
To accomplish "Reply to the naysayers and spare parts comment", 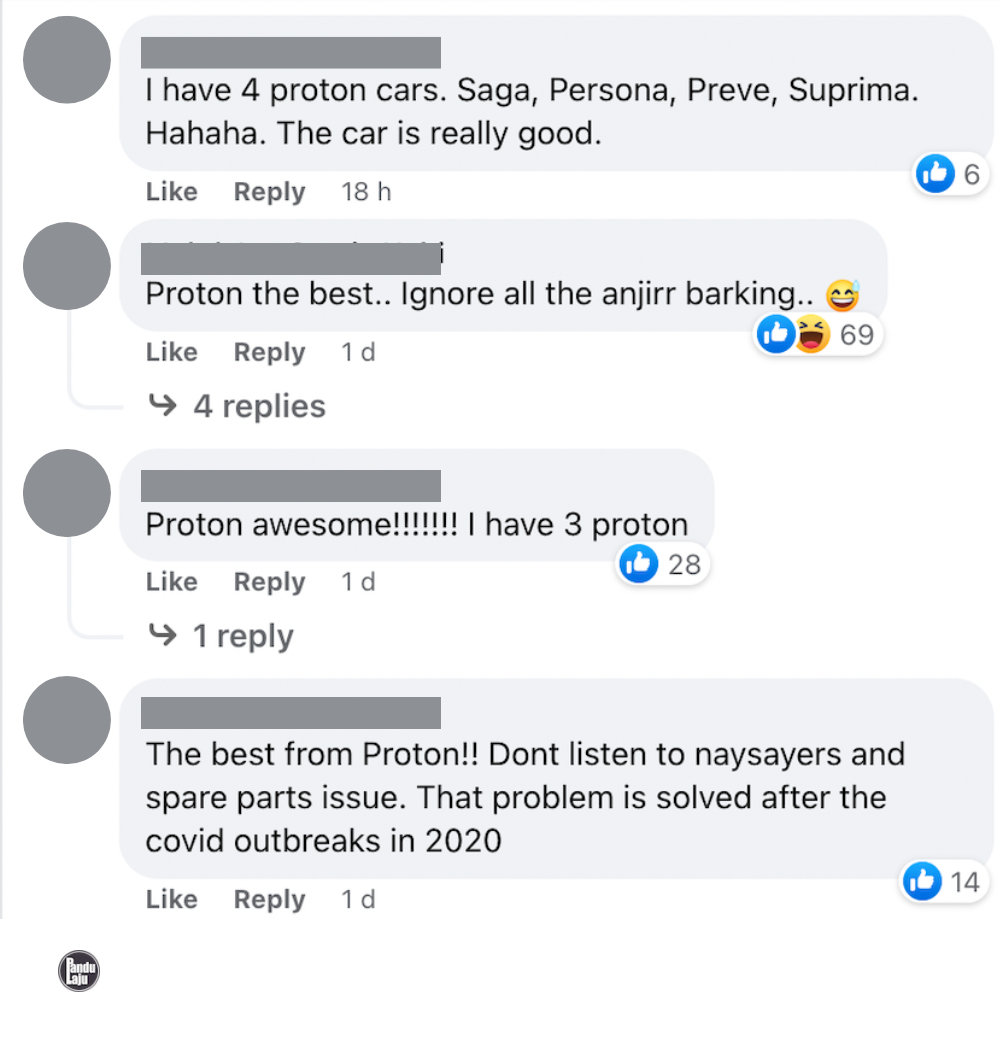I will [x=269, y=900].
